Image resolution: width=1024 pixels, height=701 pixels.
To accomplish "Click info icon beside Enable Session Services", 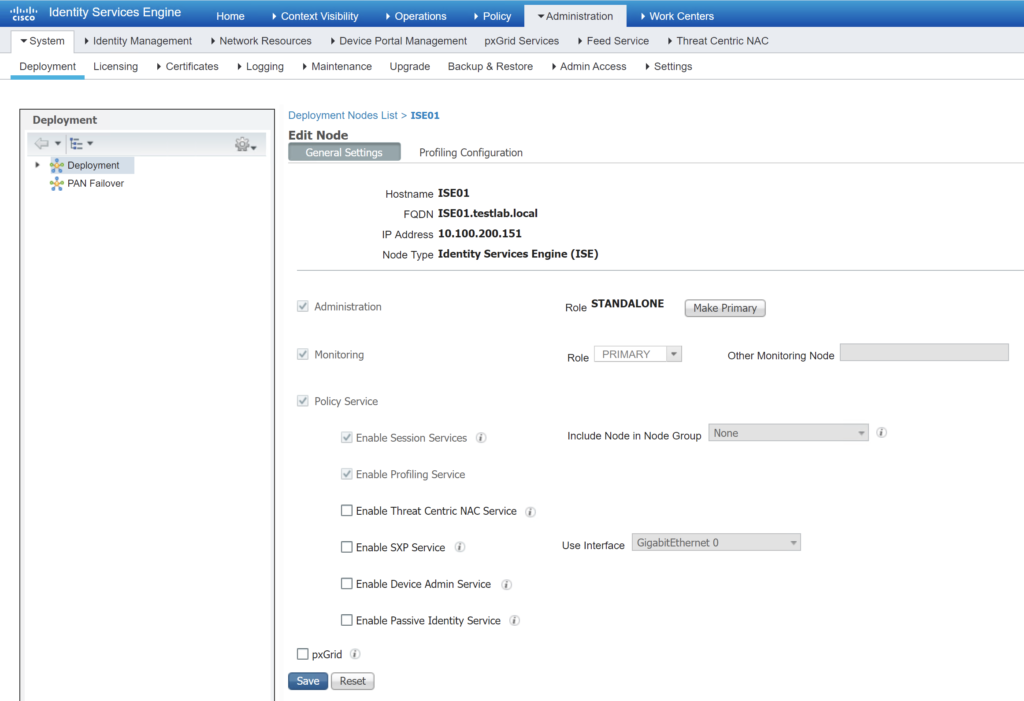I will tap(481, 438).
